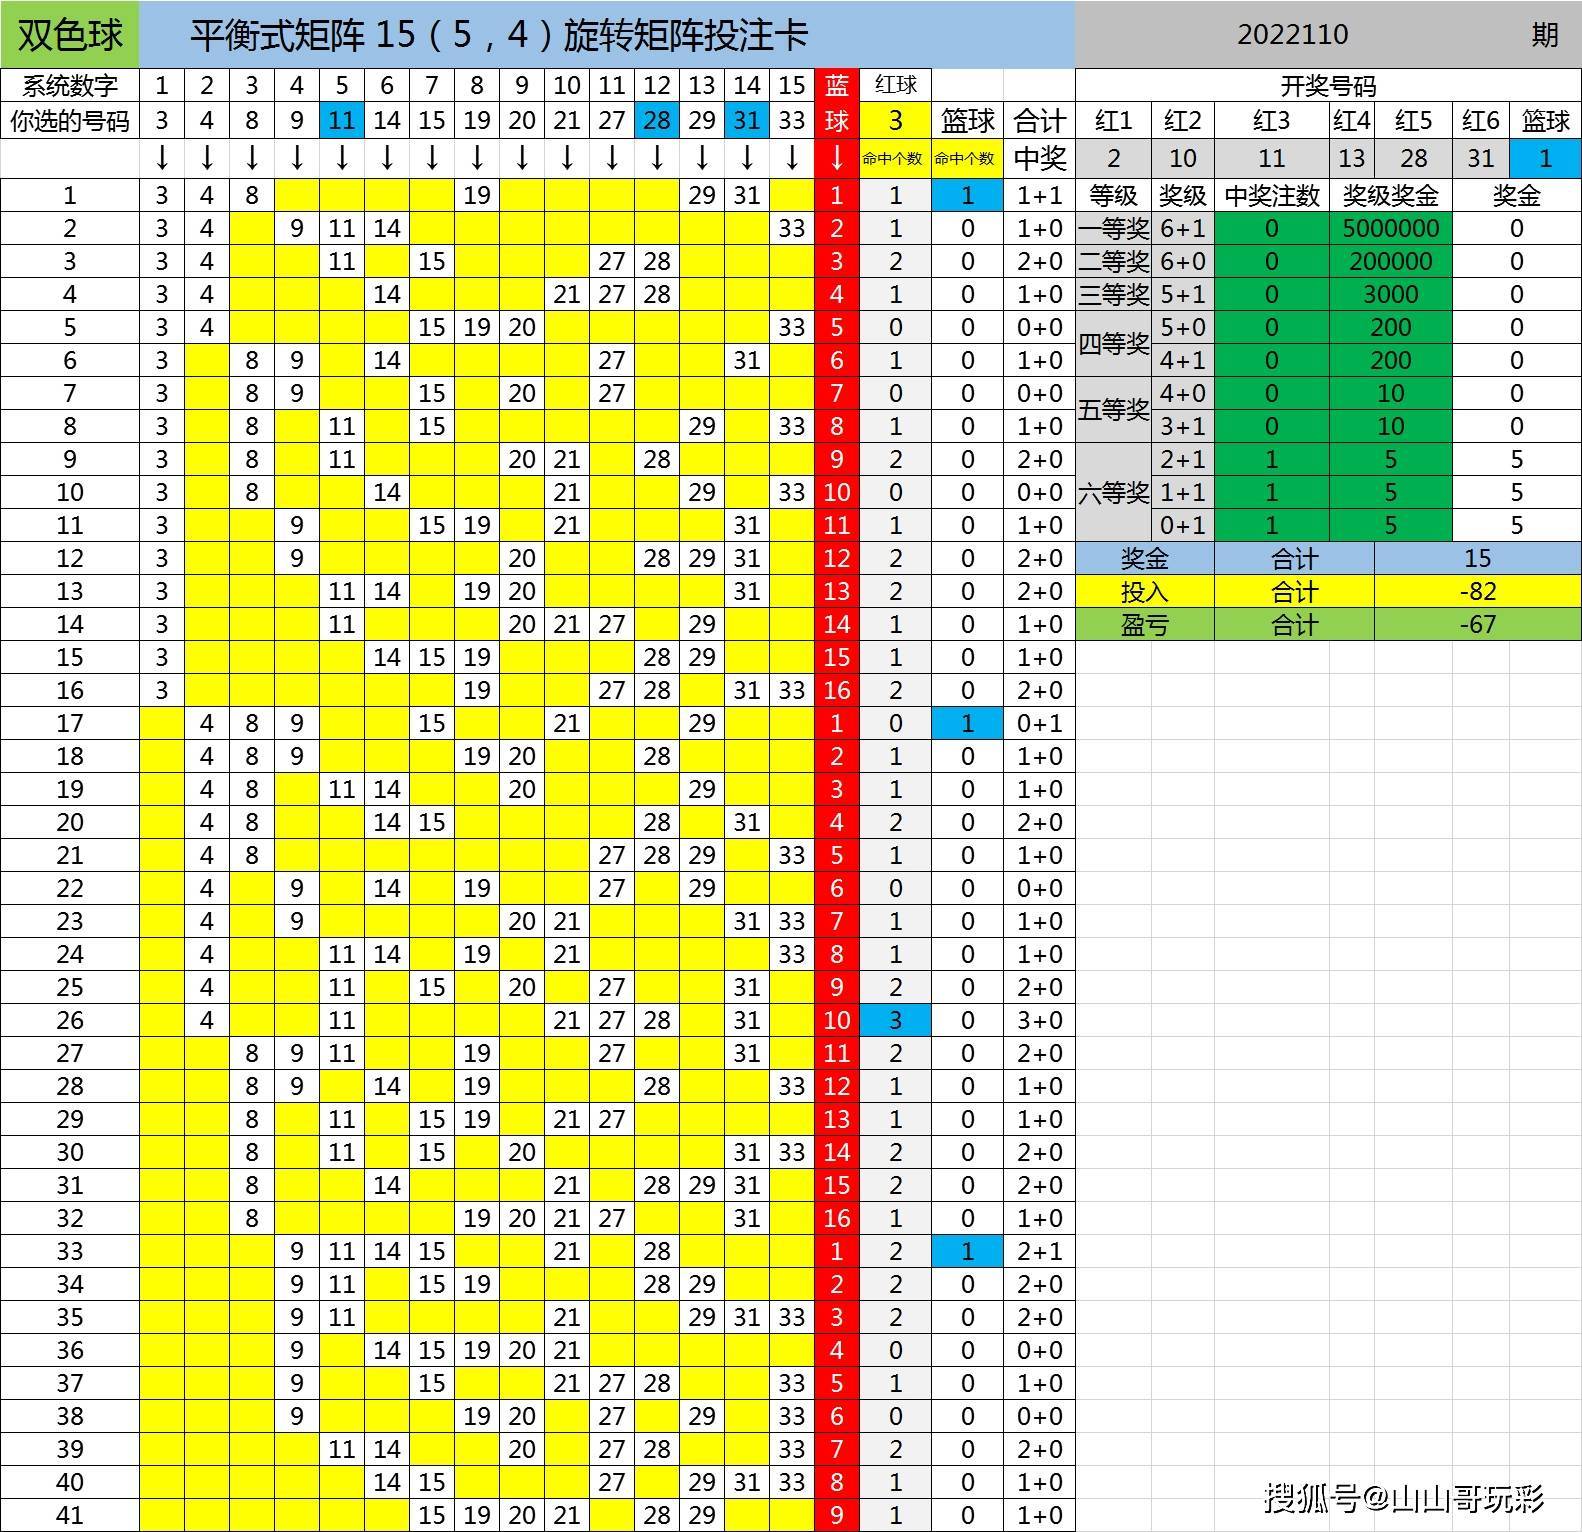Viewport: 1582px width, 1532px height.
Task: Select row number 16 in first column
Action: click(x=70, y=691)
